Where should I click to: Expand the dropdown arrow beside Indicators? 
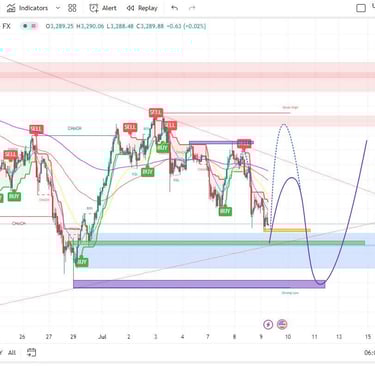click(58, 8)
